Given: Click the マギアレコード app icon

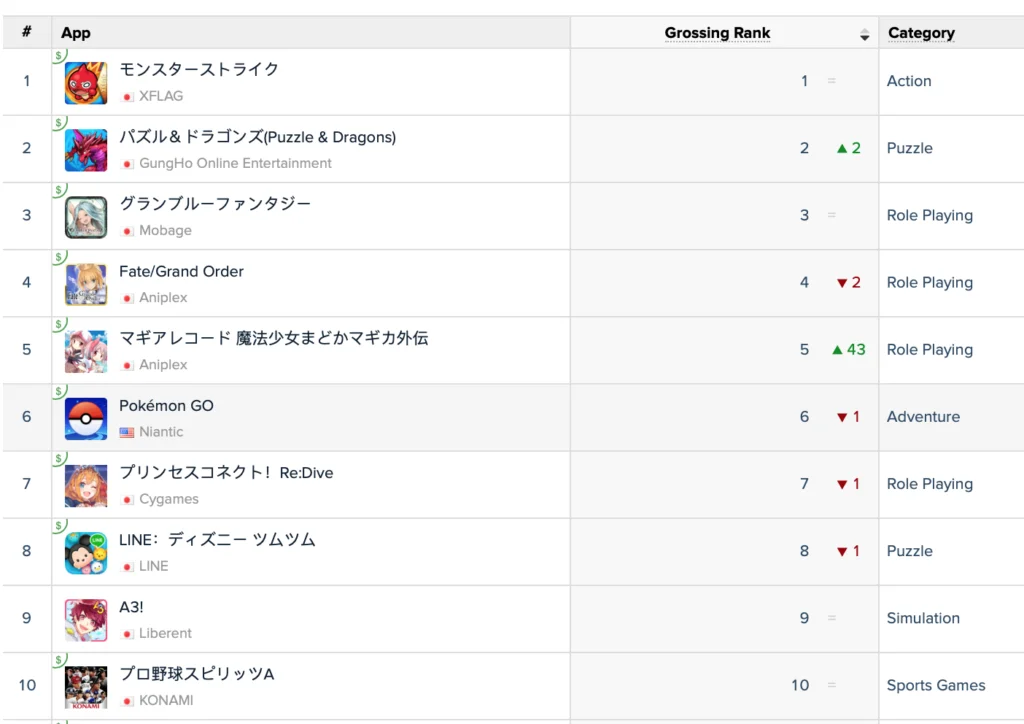Looking at the screenshot, I should point(85,350).
